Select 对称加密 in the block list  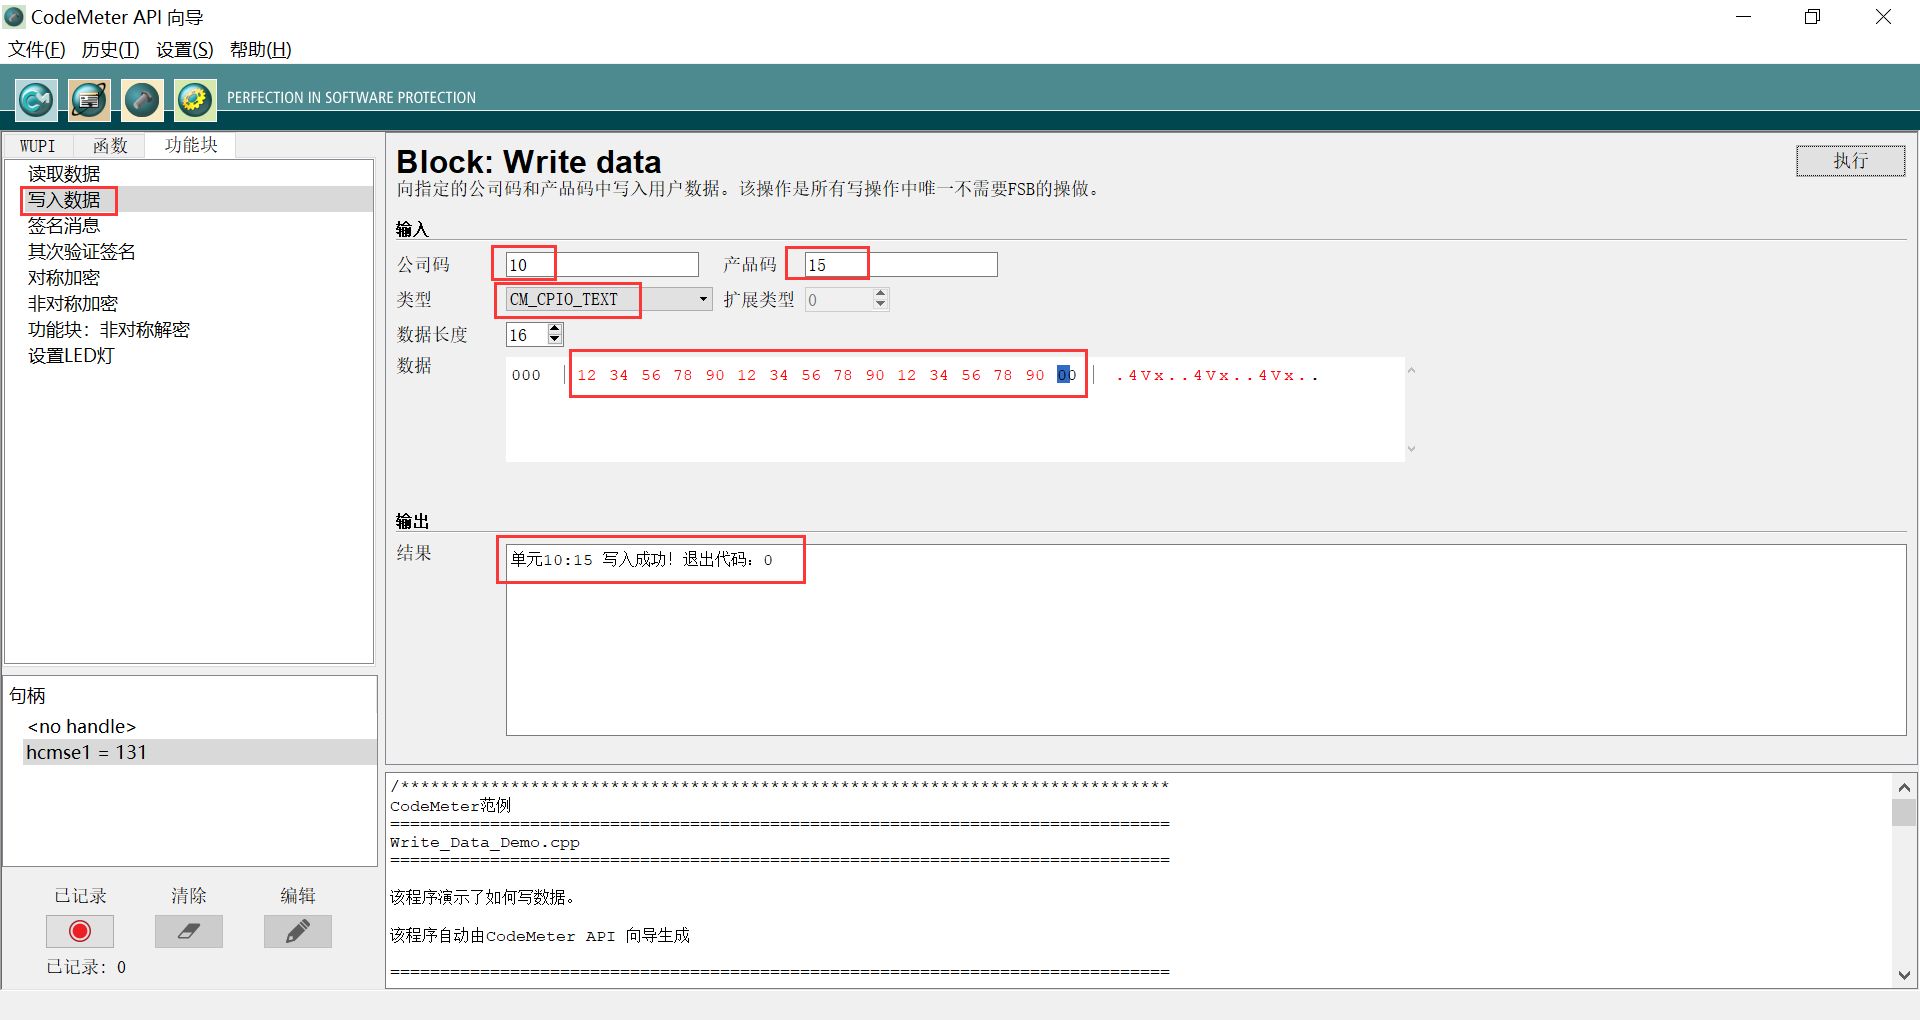pos(189,278)
